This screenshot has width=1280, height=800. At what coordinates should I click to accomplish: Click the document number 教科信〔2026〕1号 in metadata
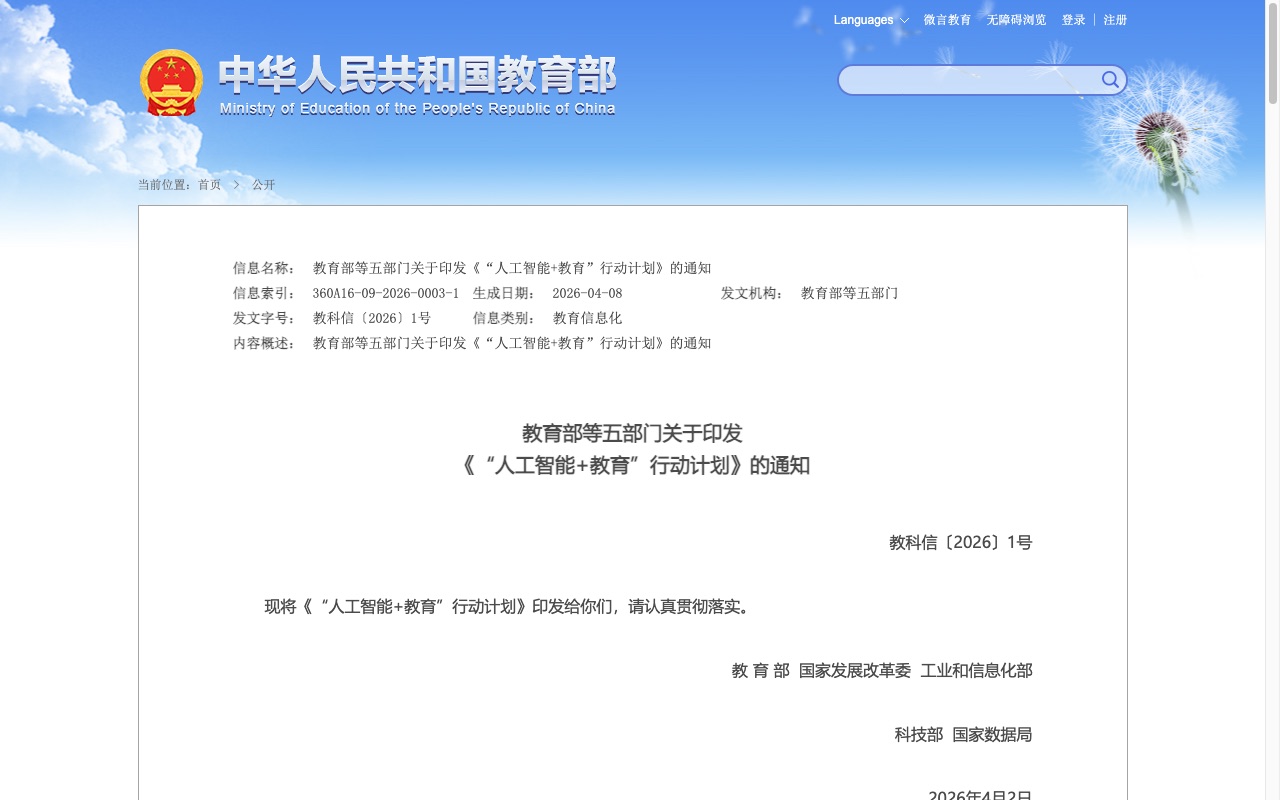point(371,318)
